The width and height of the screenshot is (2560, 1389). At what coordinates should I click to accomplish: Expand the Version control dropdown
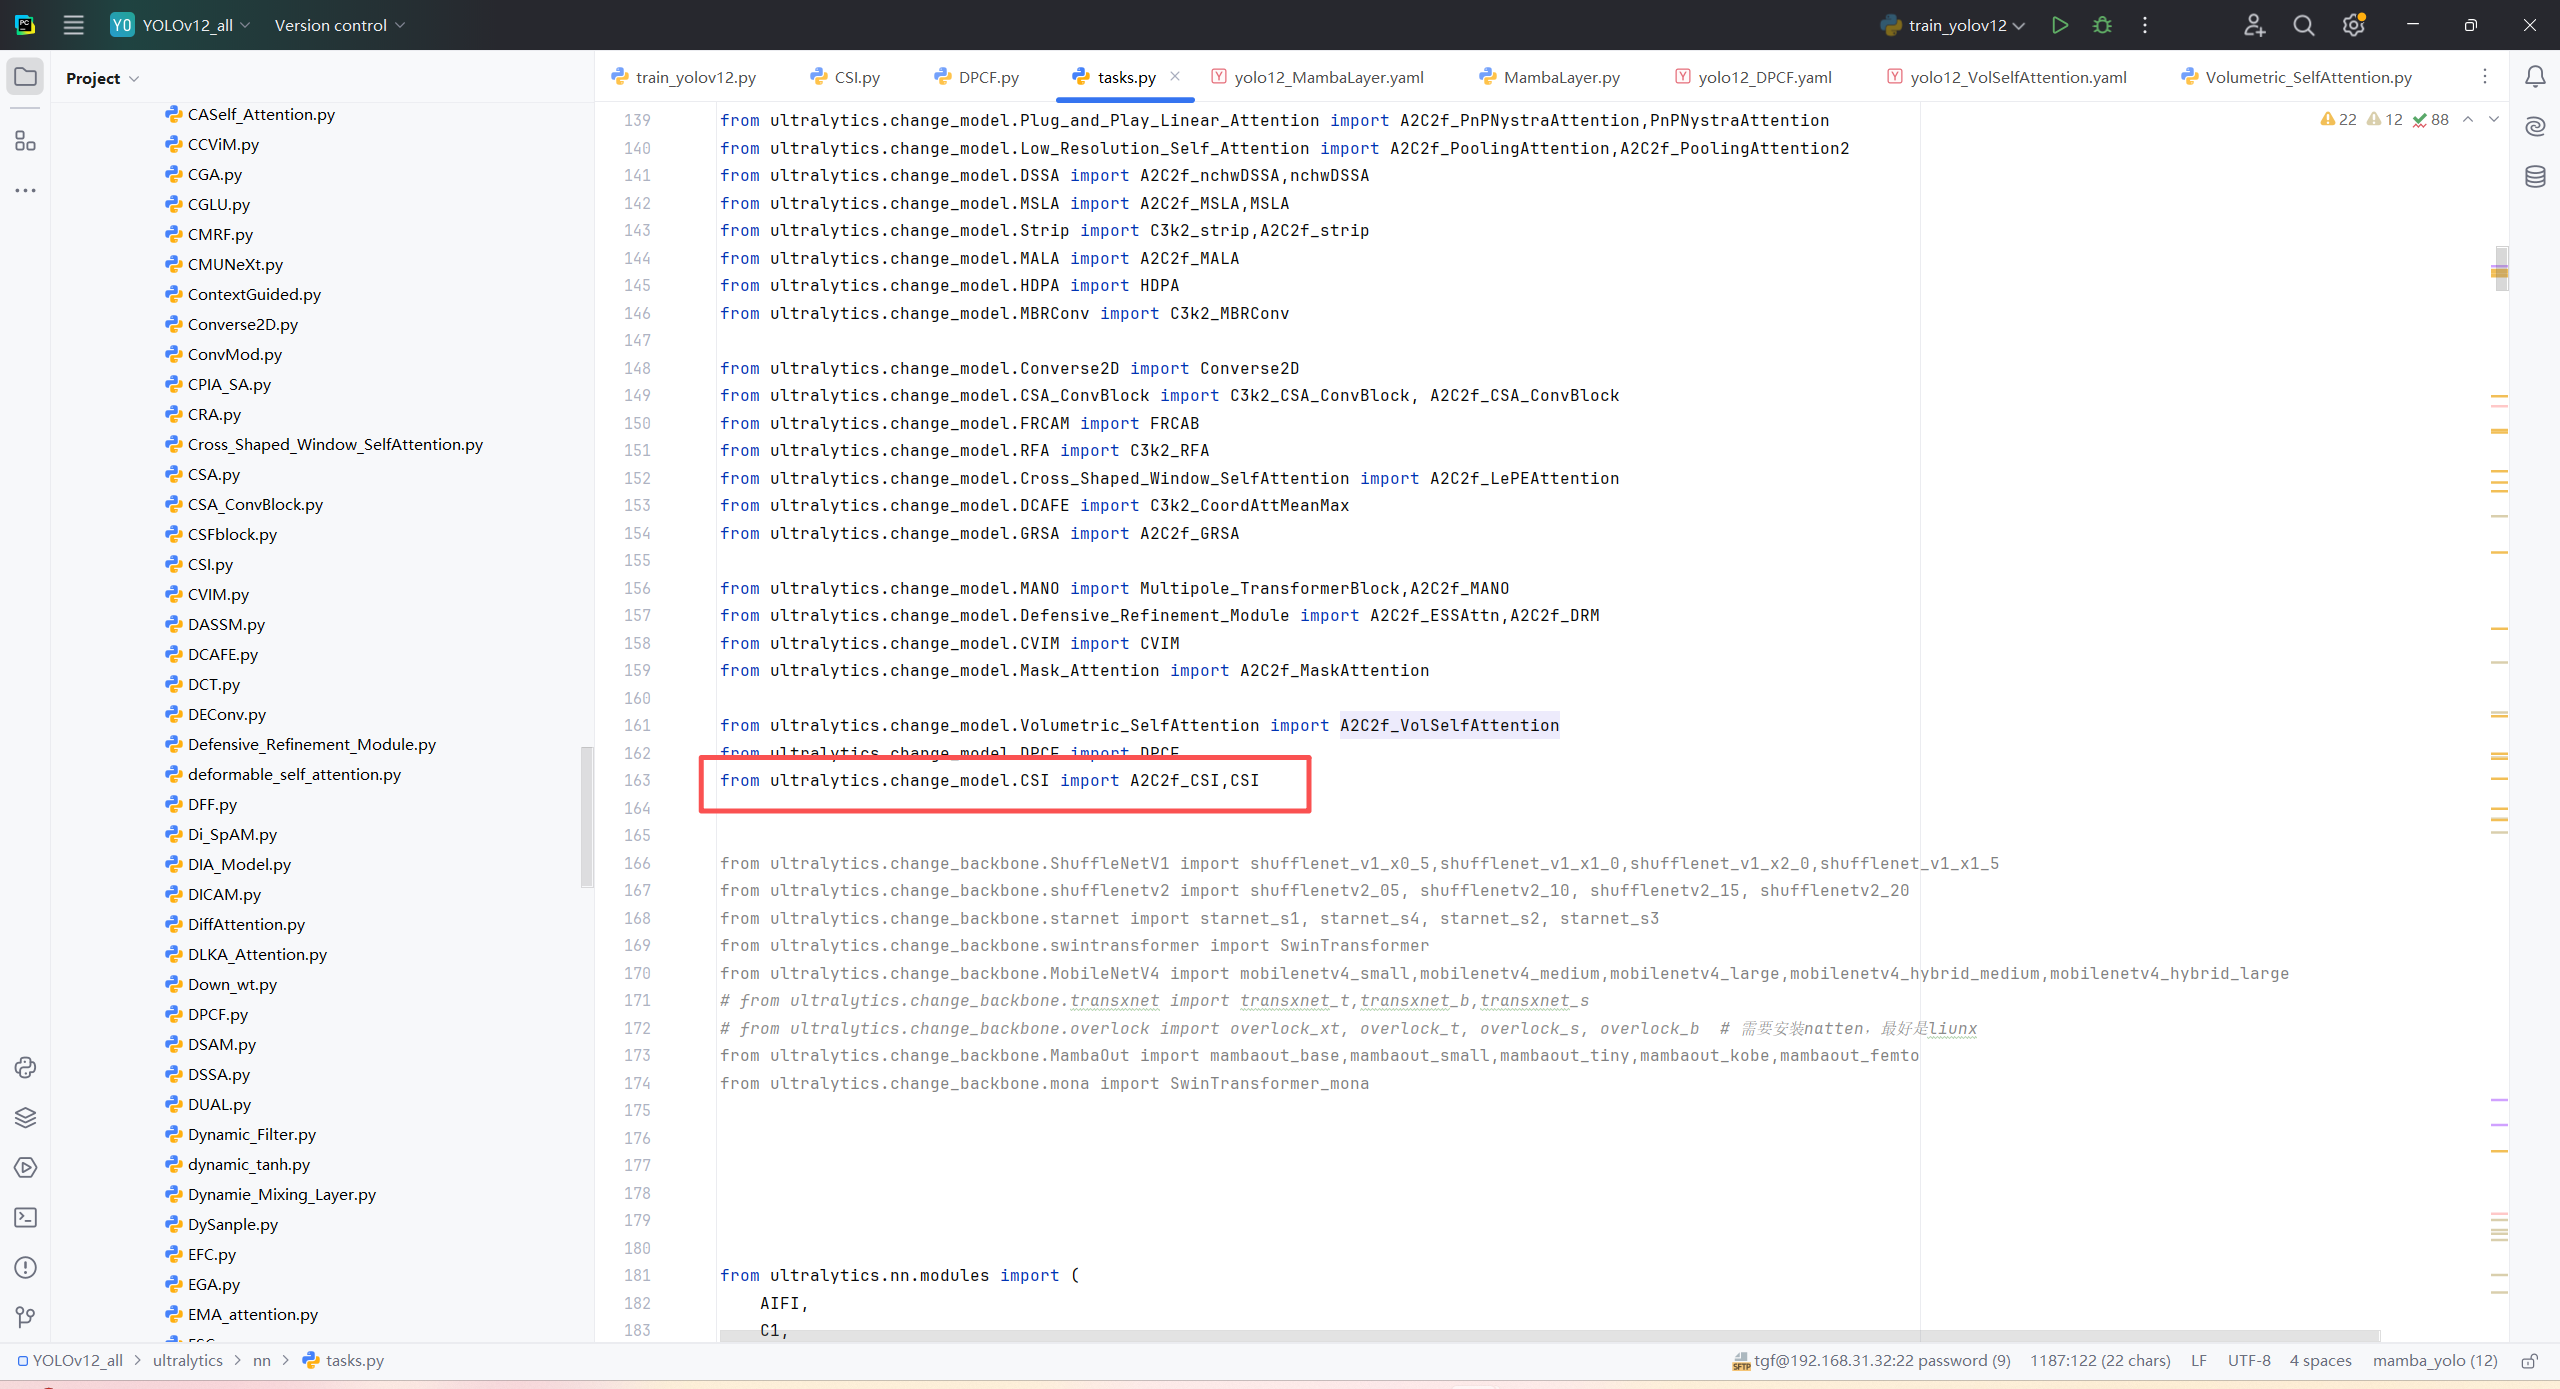340,25
